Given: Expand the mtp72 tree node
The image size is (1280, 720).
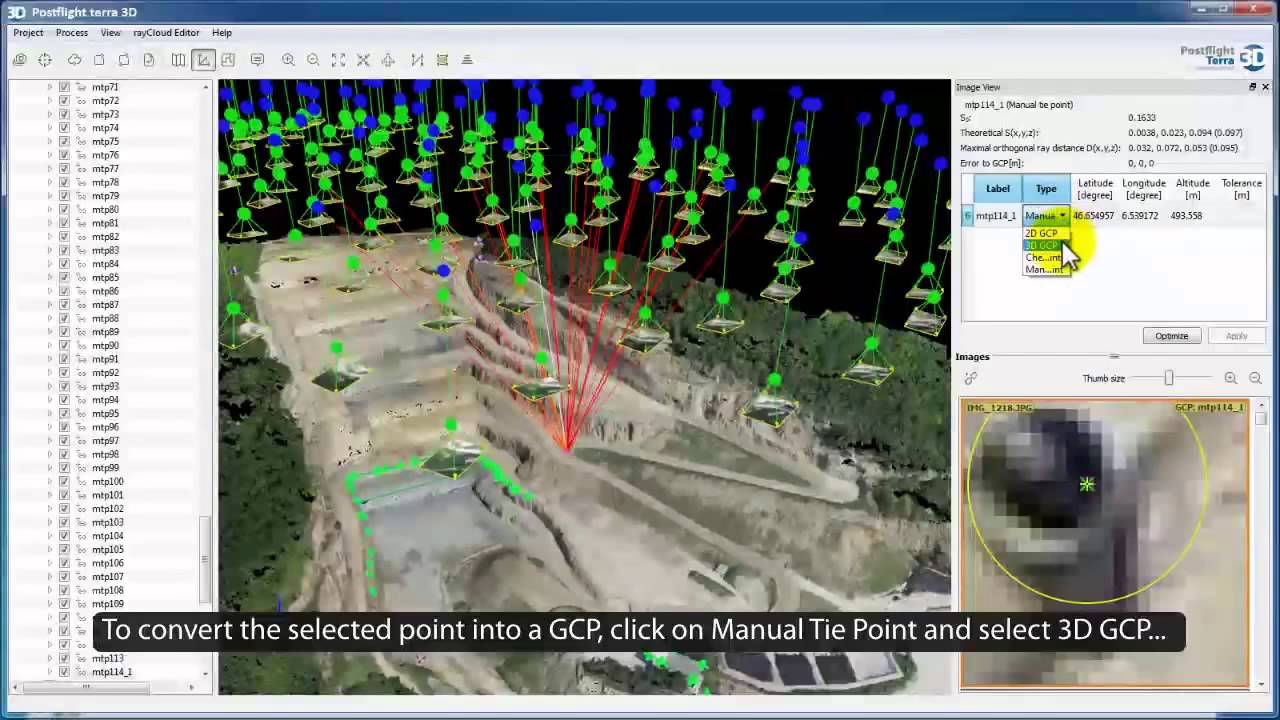Looking at the screenshot, I should point(49,101).
